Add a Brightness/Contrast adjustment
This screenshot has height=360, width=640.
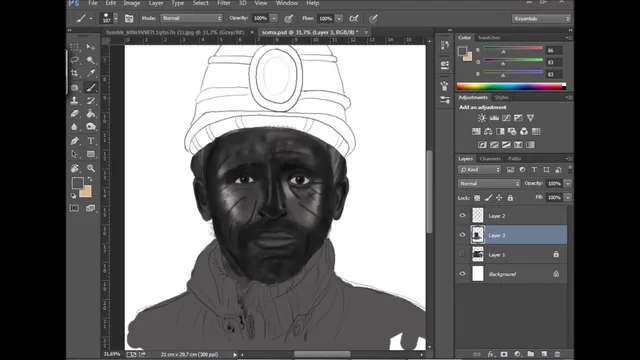tap(482, 118)
